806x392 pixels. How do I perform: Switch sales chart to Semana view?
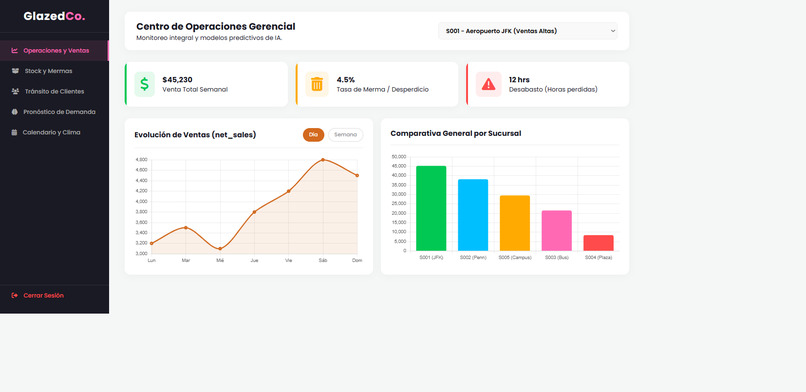point(345,135)
